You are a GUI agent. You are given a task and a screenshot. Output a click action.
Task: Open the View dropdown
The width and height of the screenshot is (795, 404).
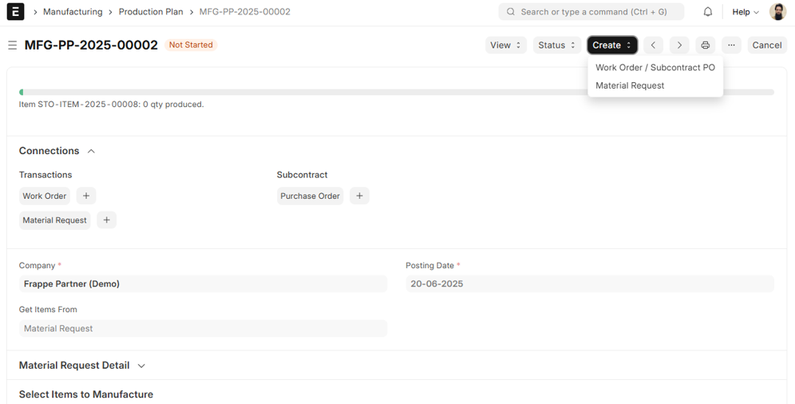click(x=505, y=45)
